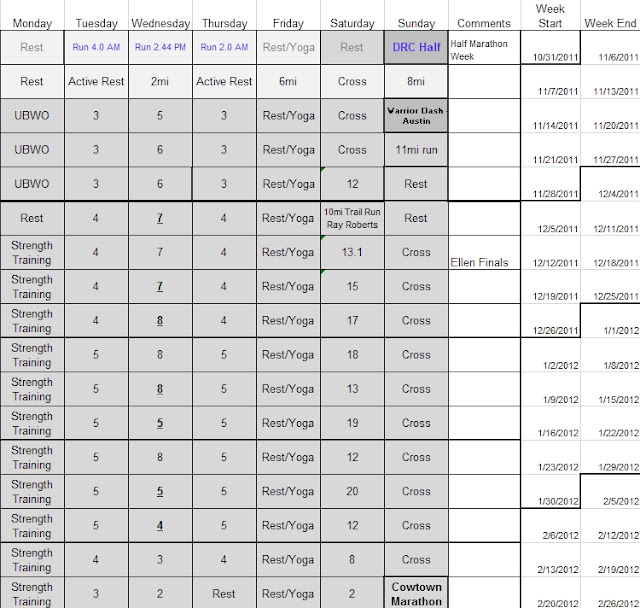Select the 2/13/2012 week start date
The height and width of the screenshot is (608, 640).
point(550,559)
